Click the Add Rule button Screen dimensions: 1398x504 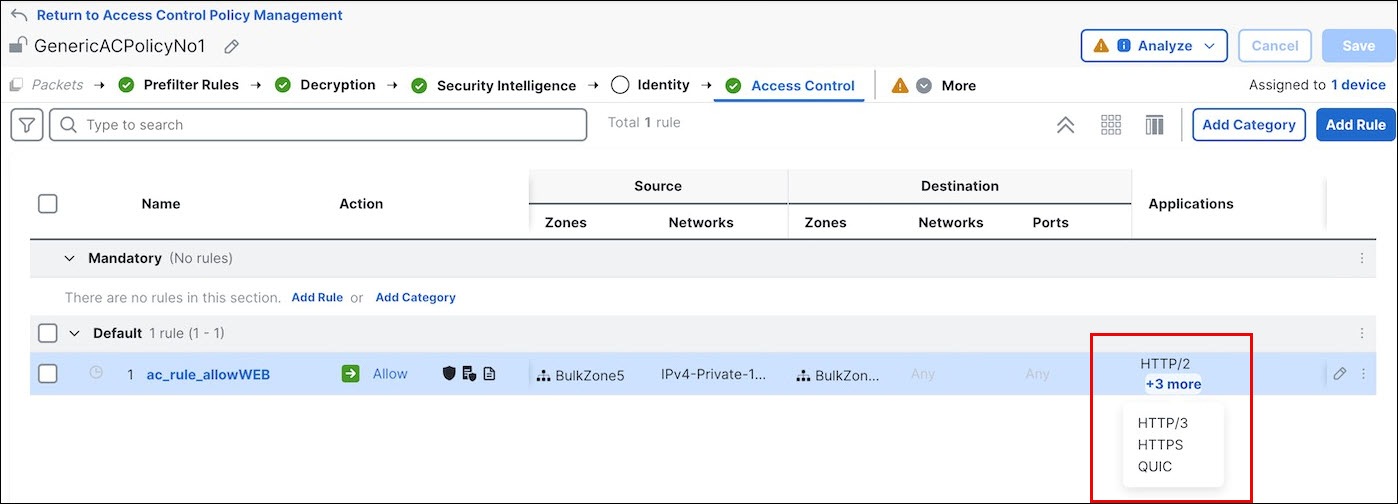tap(1355, 125)
